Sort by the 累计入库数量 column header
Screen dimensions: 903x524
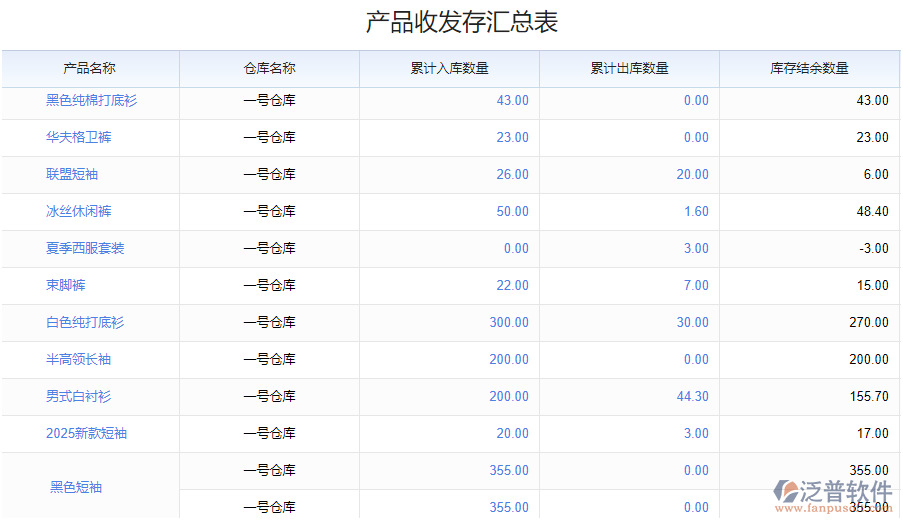click(x=449, y=68)
